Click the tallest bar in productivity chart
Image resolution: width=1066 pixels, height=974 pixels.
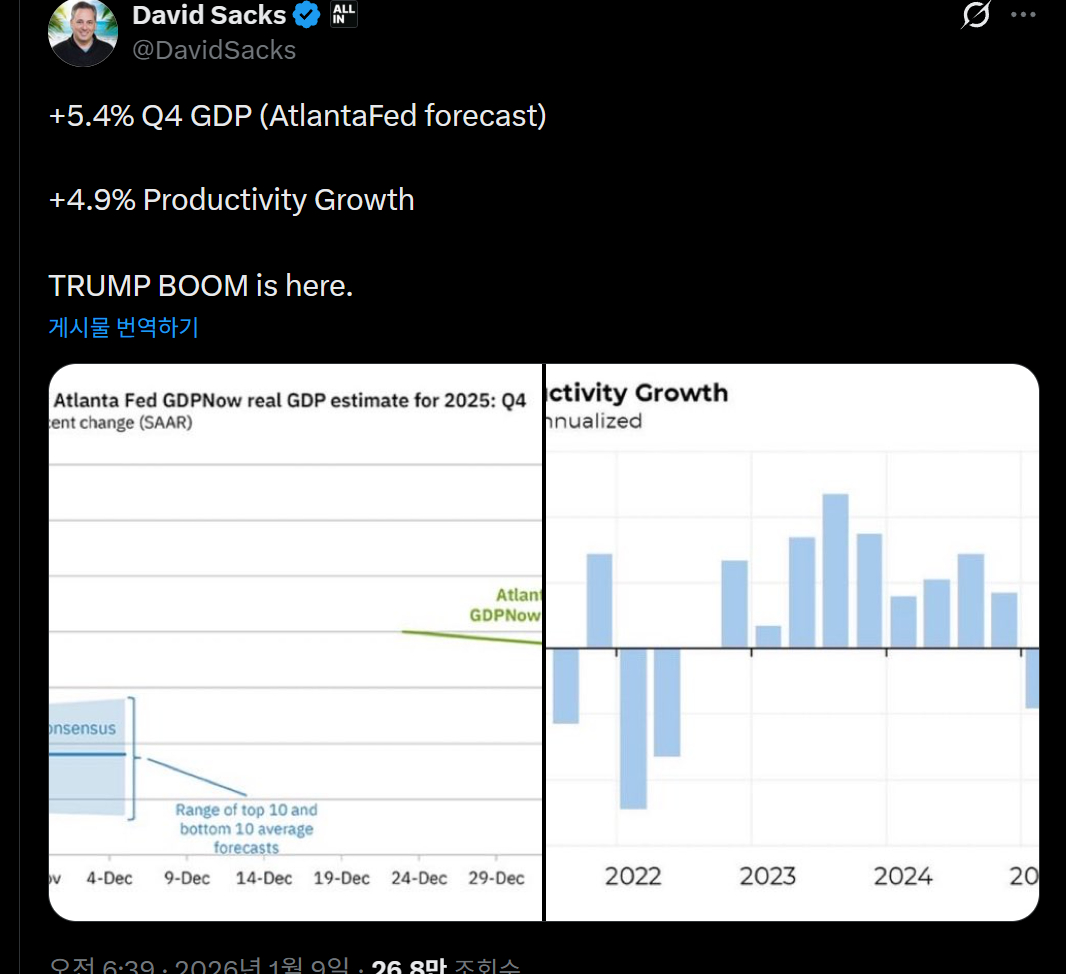click(x=835, y=570)
